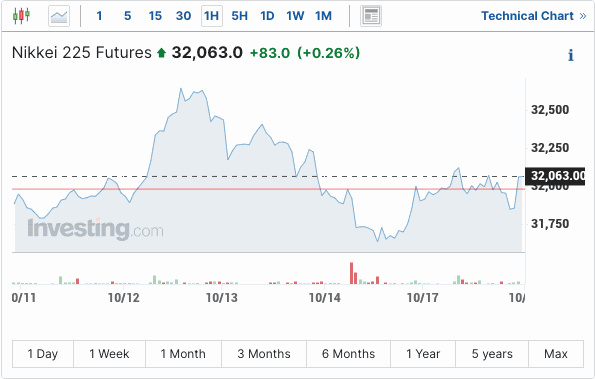Click the 10/14 date label
595x379 pixels.
tap(324, 298)
